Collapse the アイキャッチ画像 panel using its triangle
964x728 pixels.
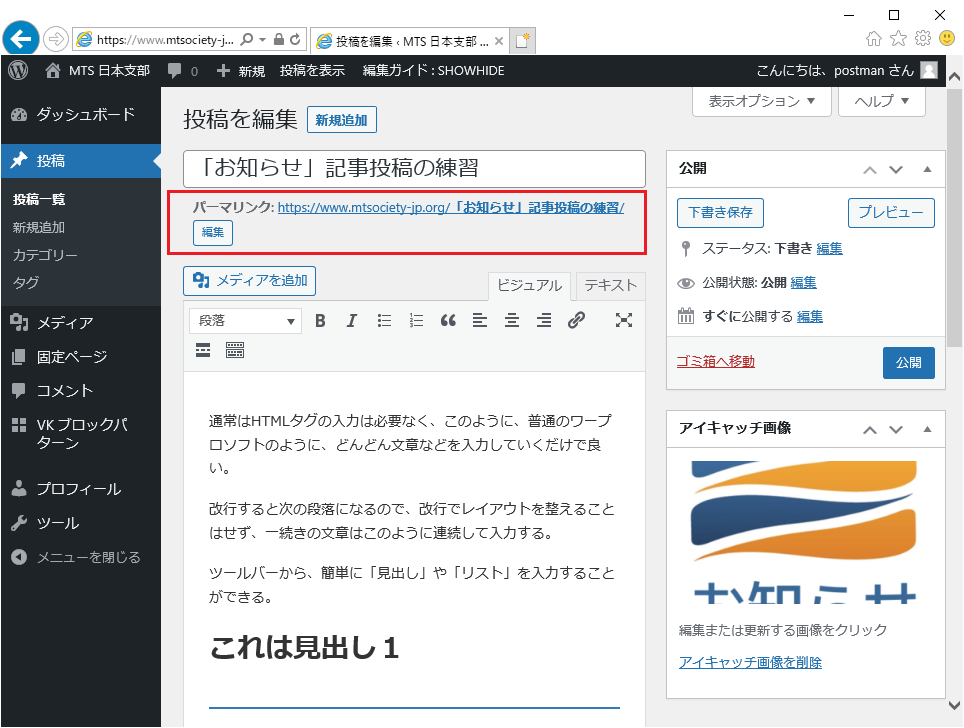click(x=927, y=429)
